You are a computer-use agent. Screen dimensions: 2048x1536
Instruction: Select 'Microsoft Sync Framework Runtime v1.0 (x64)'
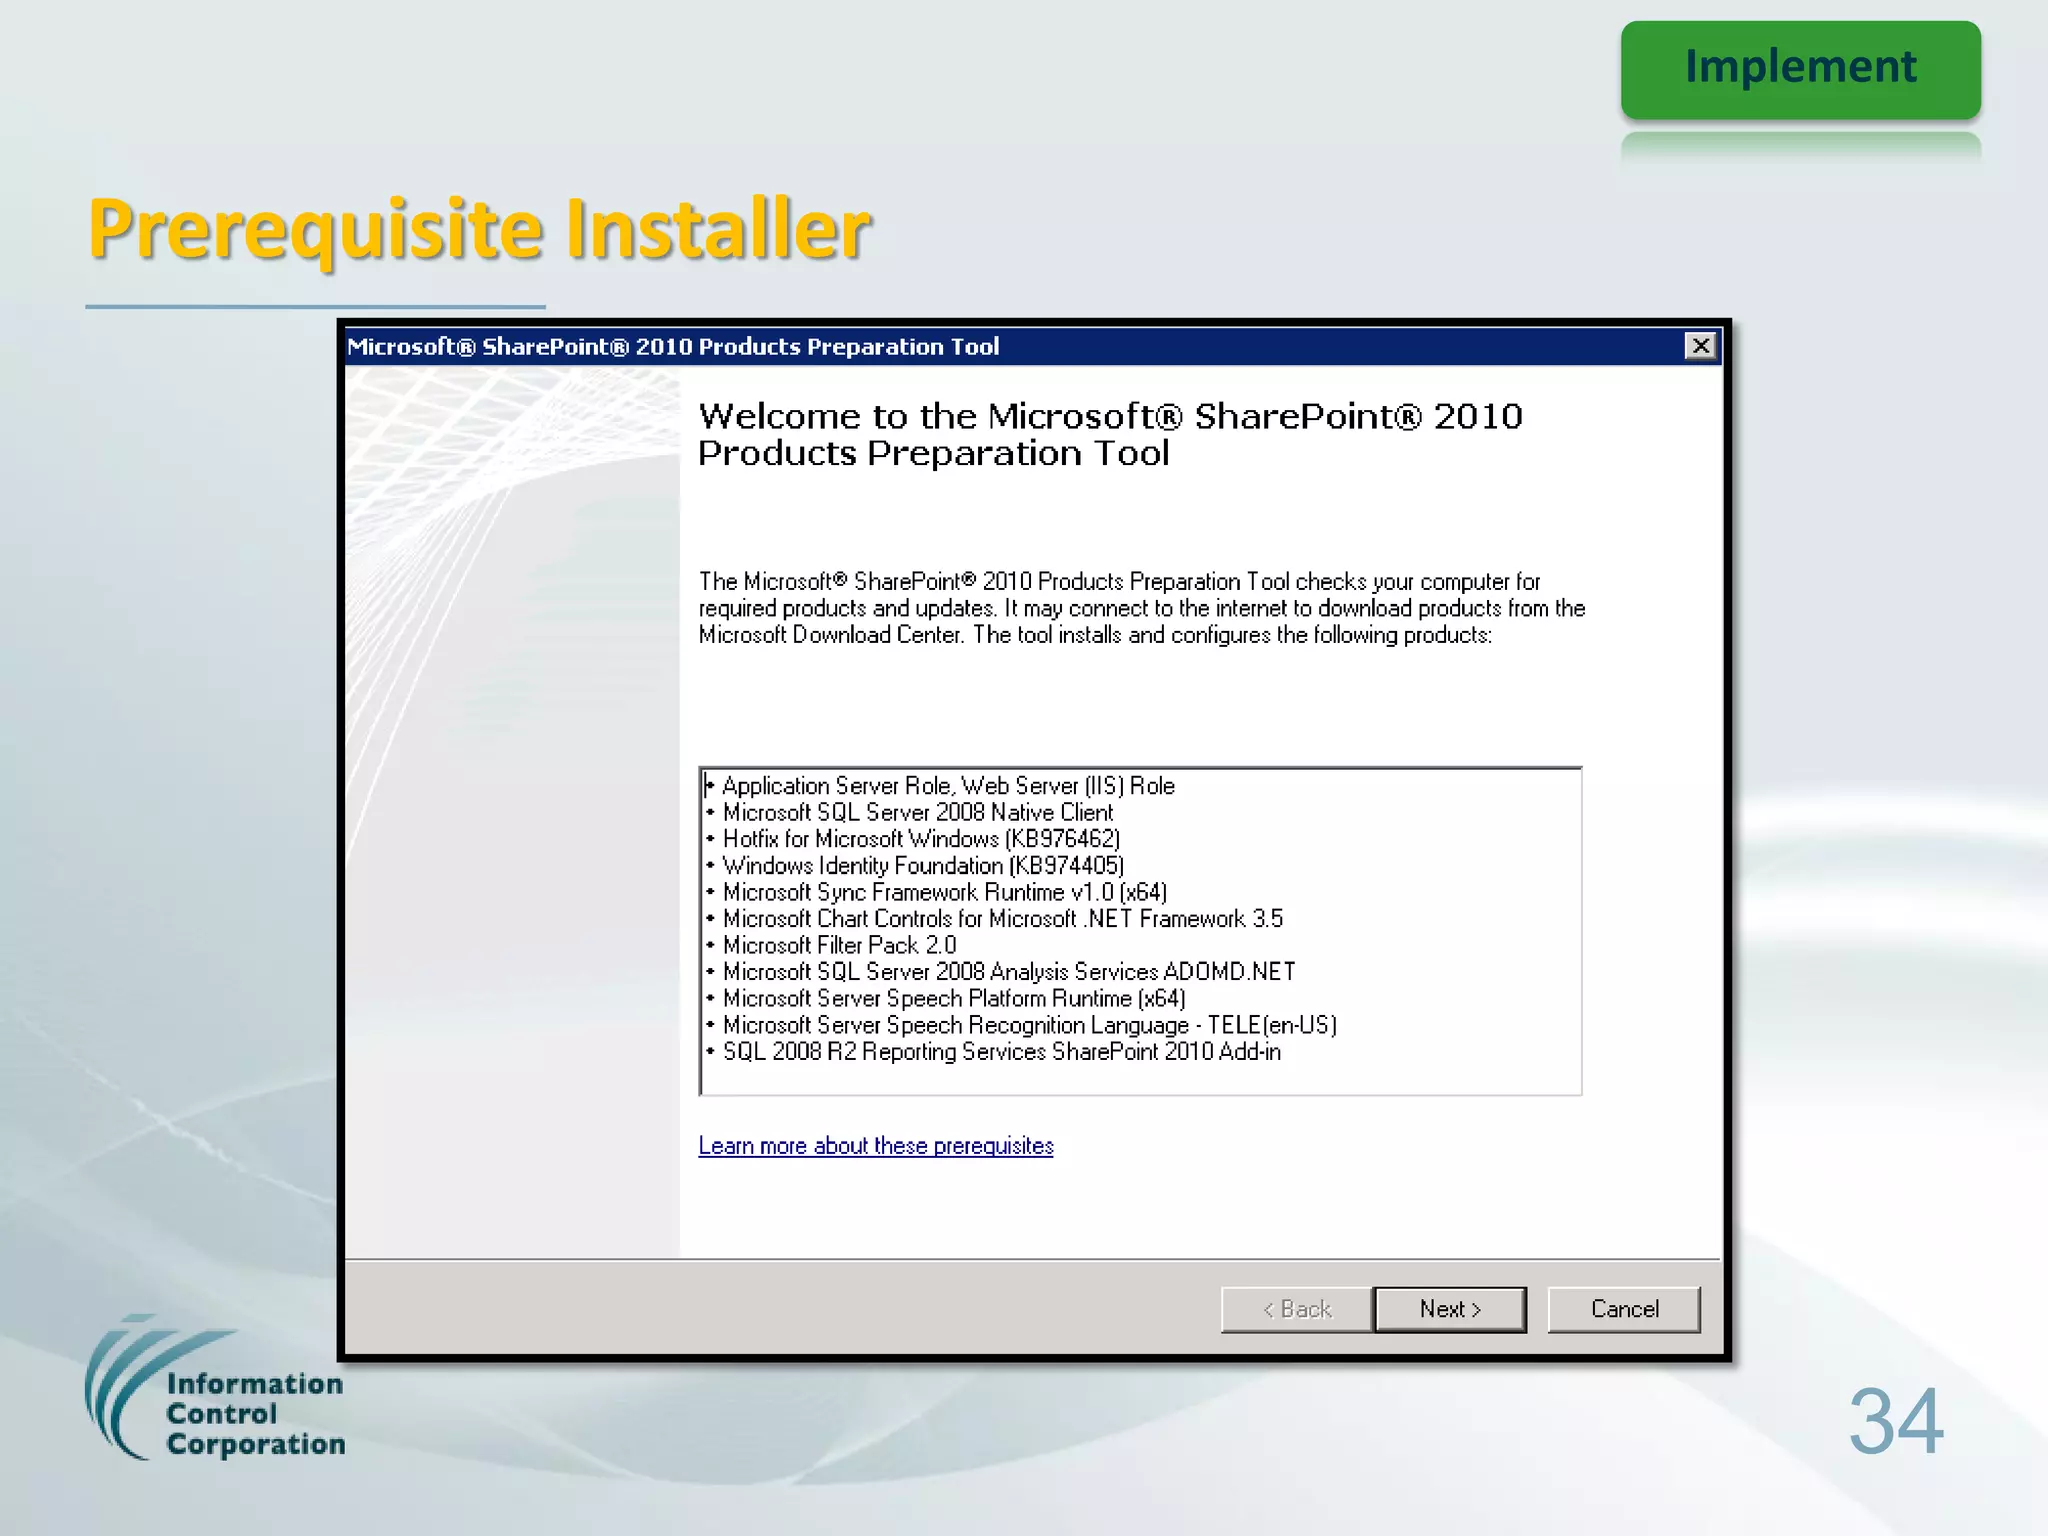coord(944,892)
